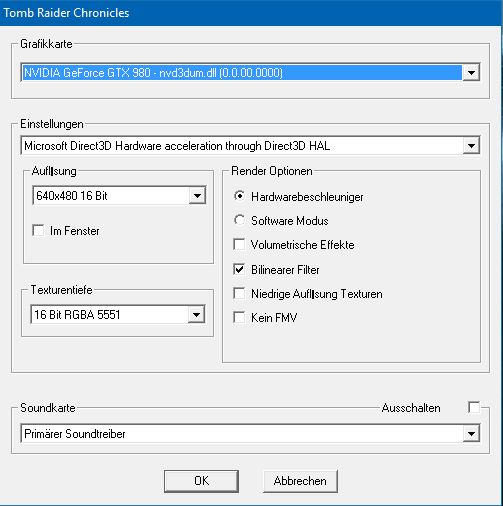Uncheck Bilinearer Filter

point(239,269)
